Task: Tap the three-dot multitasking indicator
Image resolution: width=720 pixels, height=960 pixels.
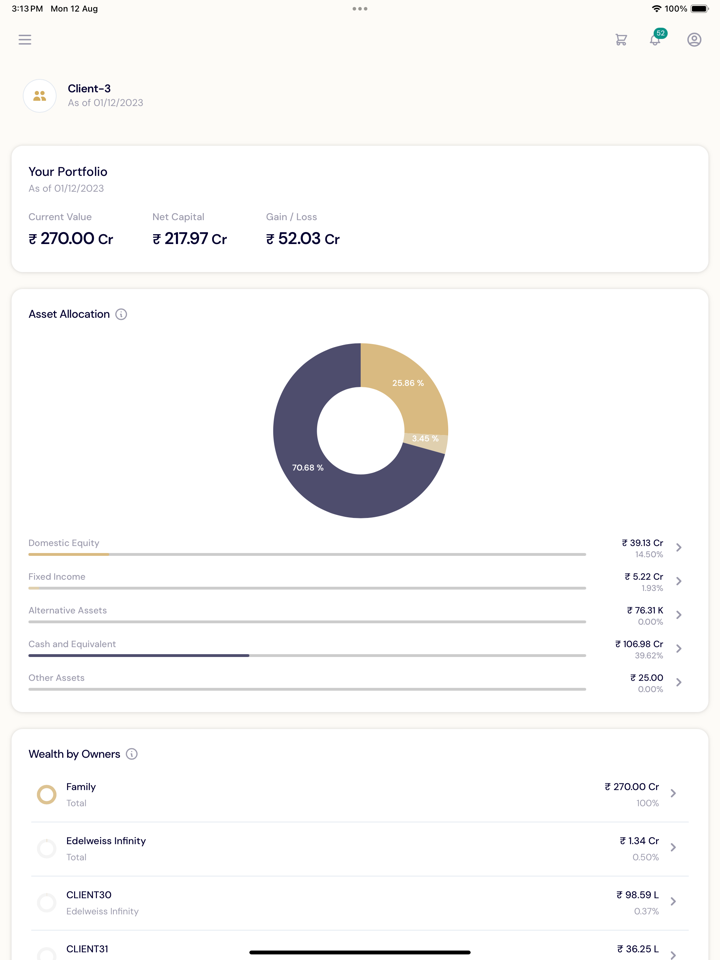Action: coord(360,9)
